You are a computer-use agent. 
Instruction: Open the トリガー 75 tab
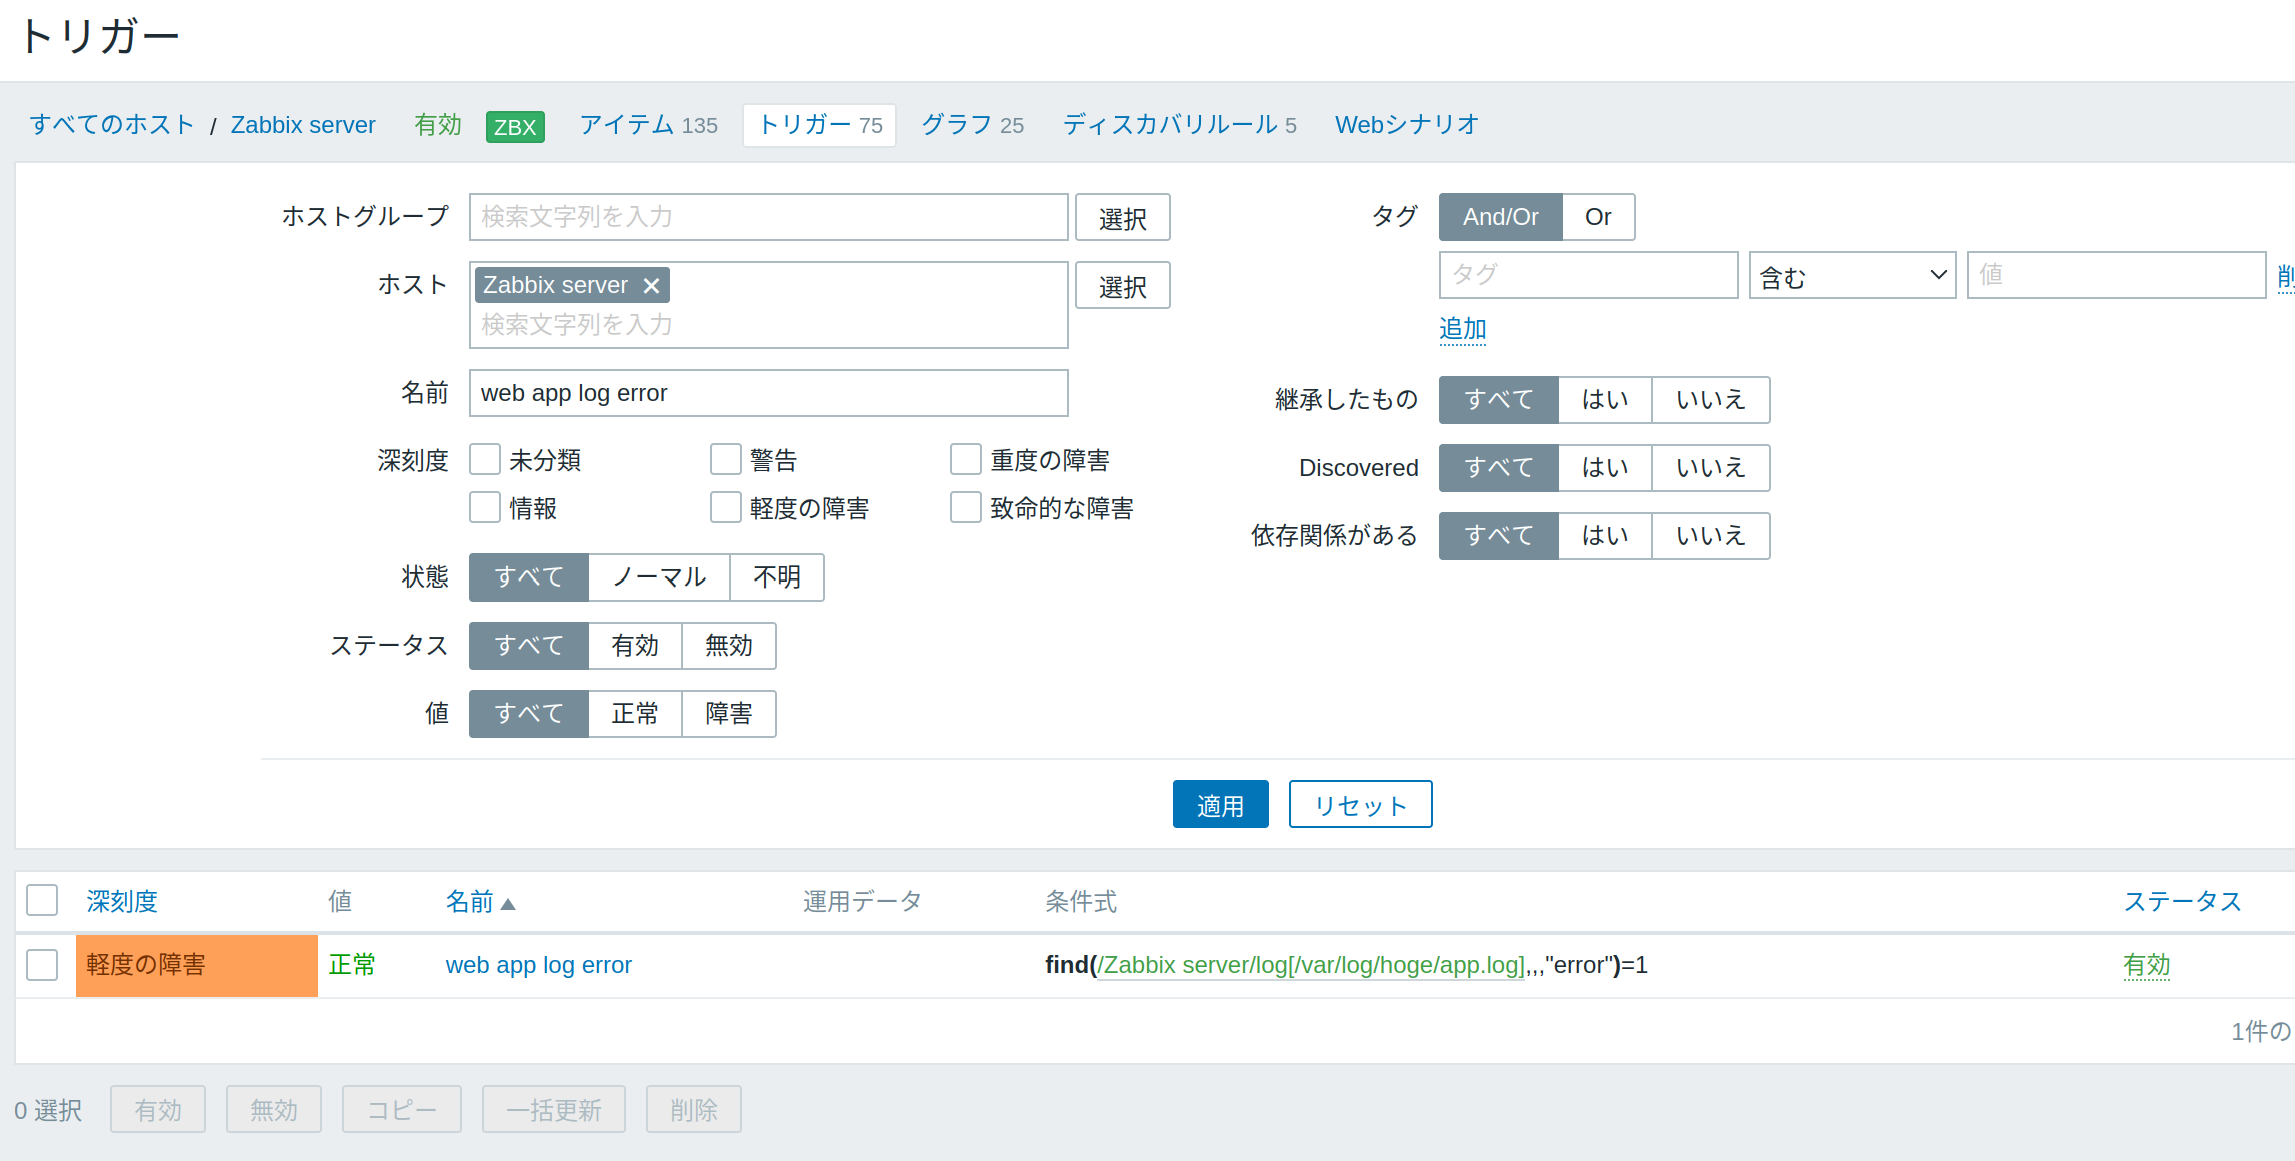click(x=819, y=125)
